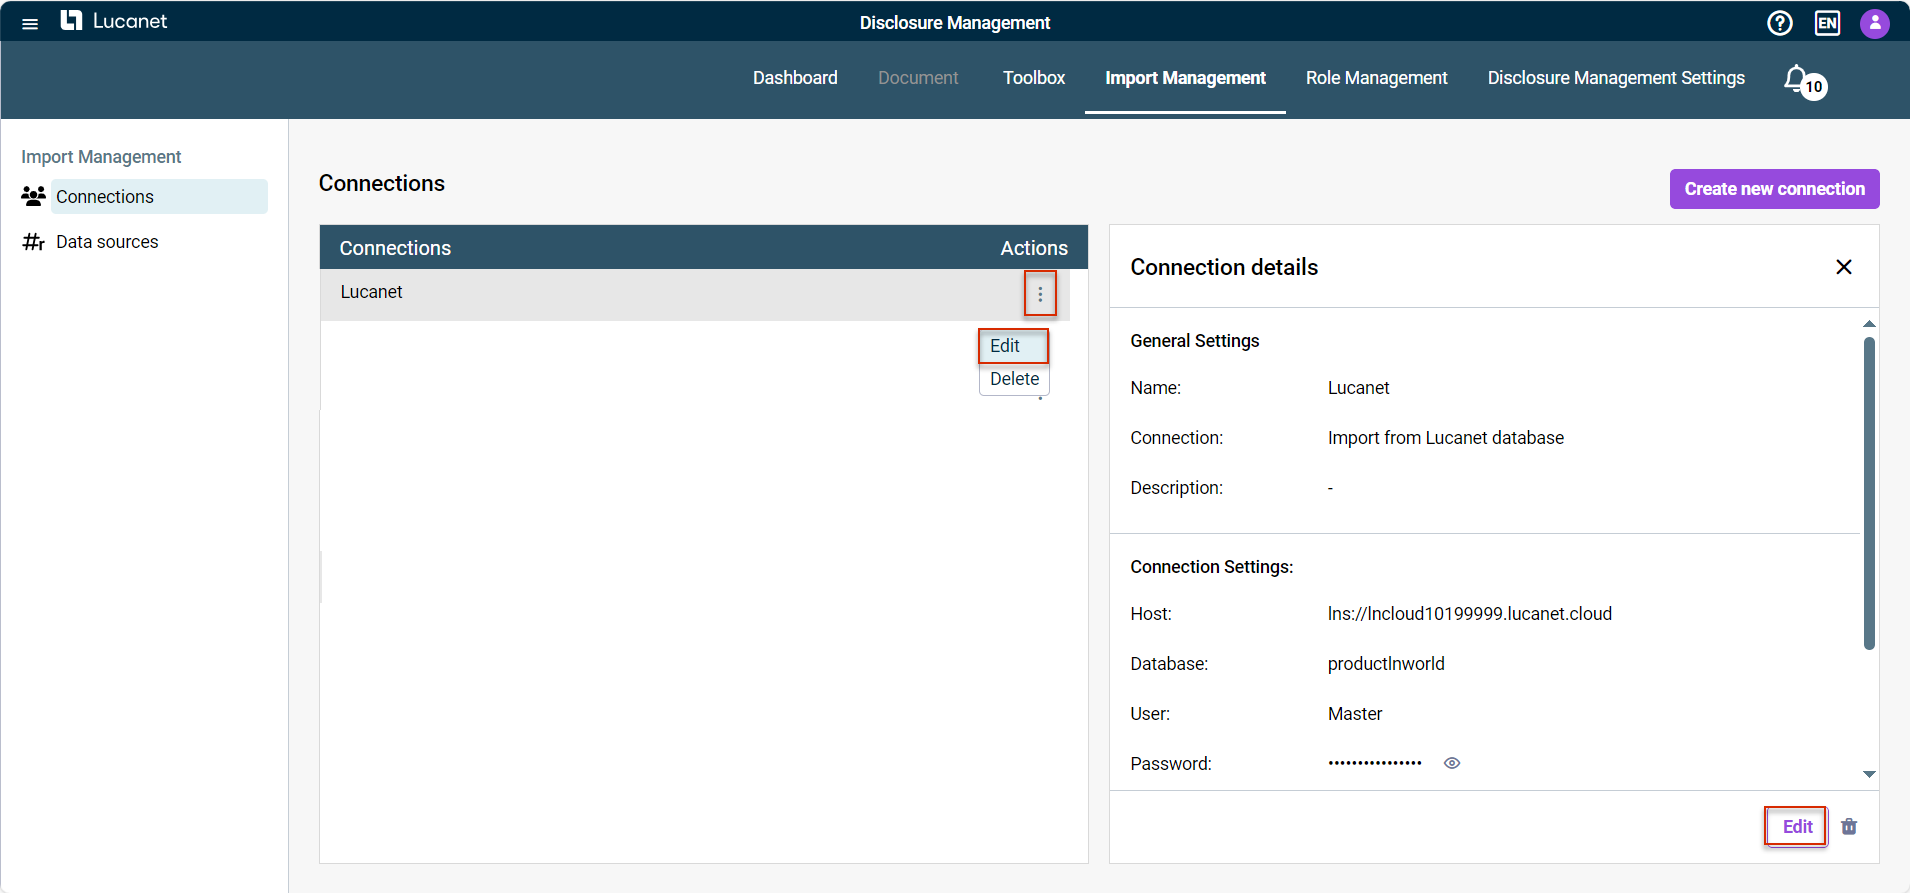Click Create new connection button

[1774, 189]
